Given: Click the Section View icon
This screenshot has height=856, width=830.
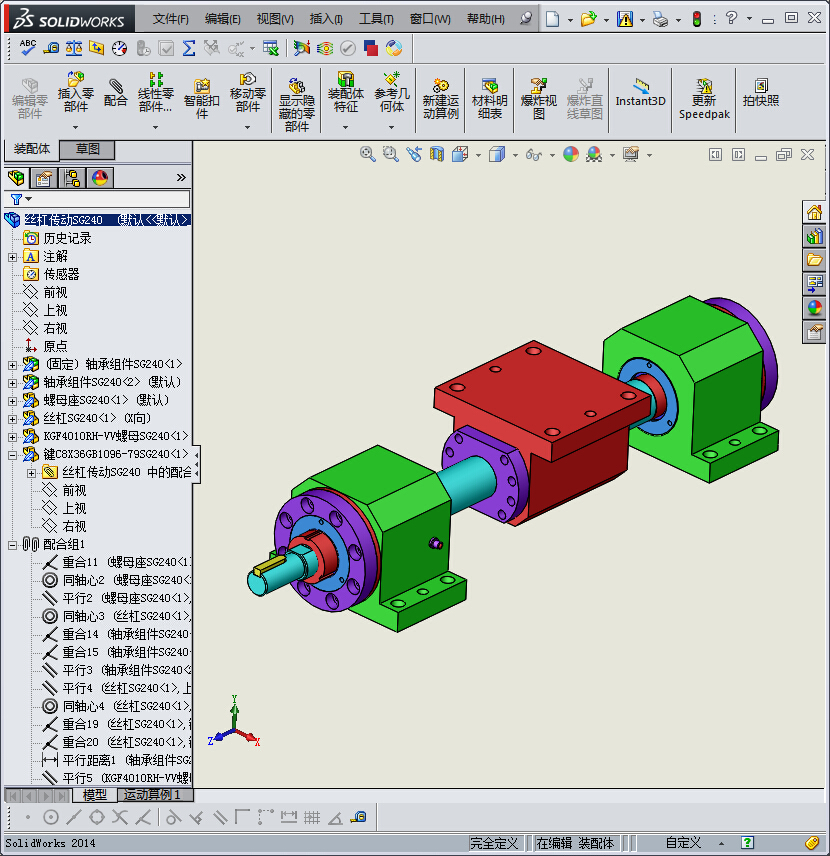Looking at the screenshot, I should [436, 154].
